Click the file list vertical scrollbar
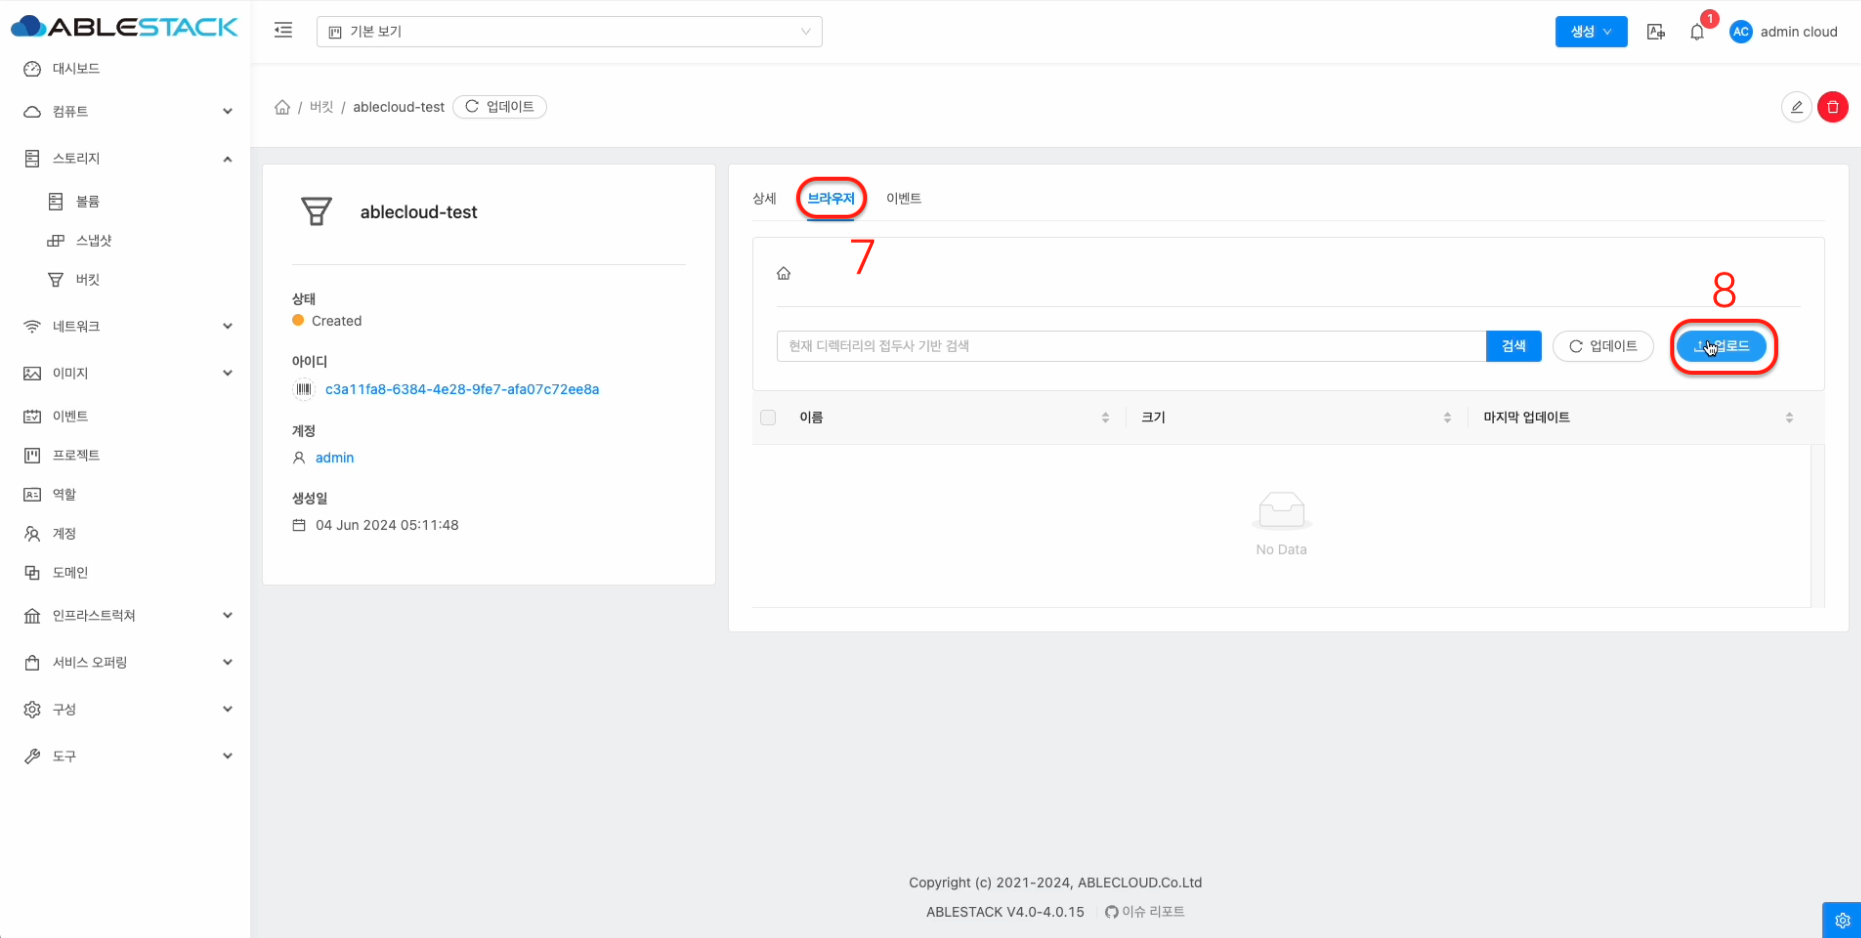The height and width of the screenshot is (938, 1861). coord(1818,526)
